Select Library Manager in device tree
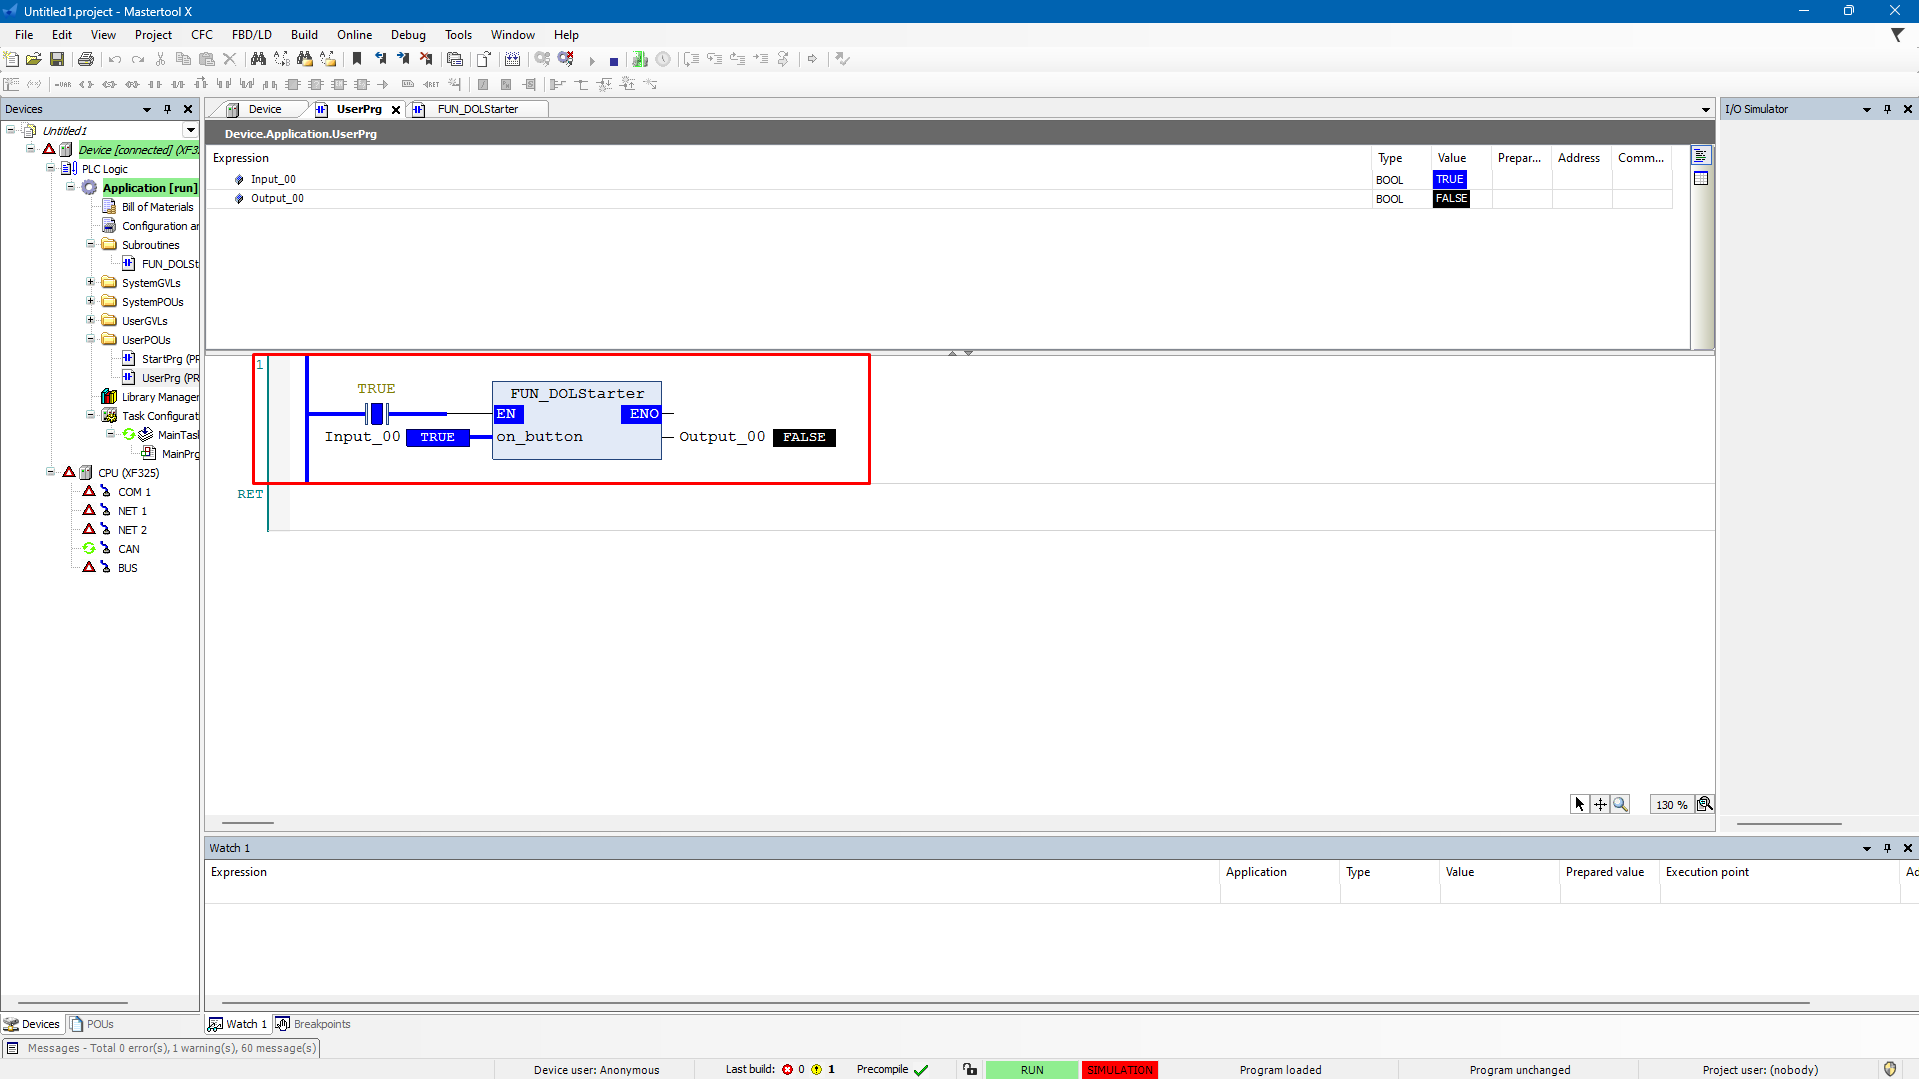The image size is (1919, 1079). click(159, 397)
